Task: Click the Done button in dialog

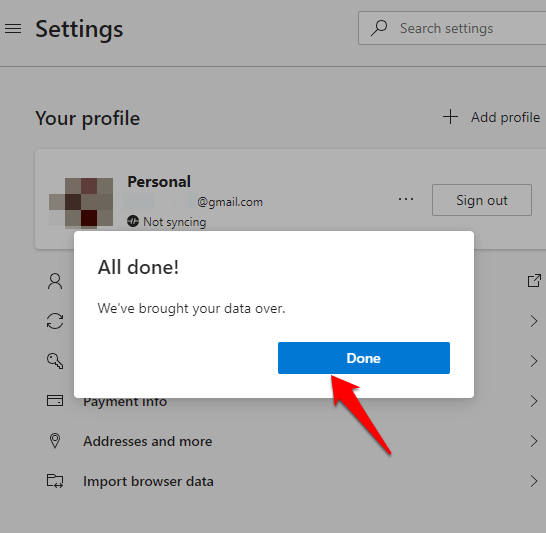Action: pos(364,358)
